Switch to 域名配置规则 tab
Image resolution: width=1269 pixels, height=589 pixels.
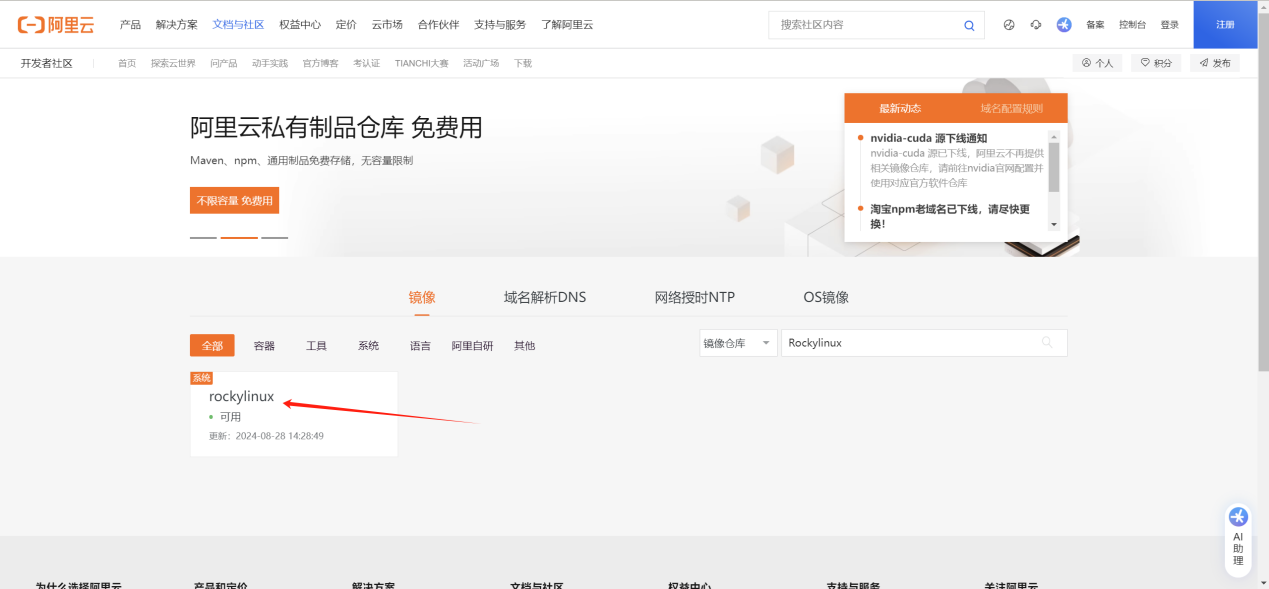(1012, 108)
